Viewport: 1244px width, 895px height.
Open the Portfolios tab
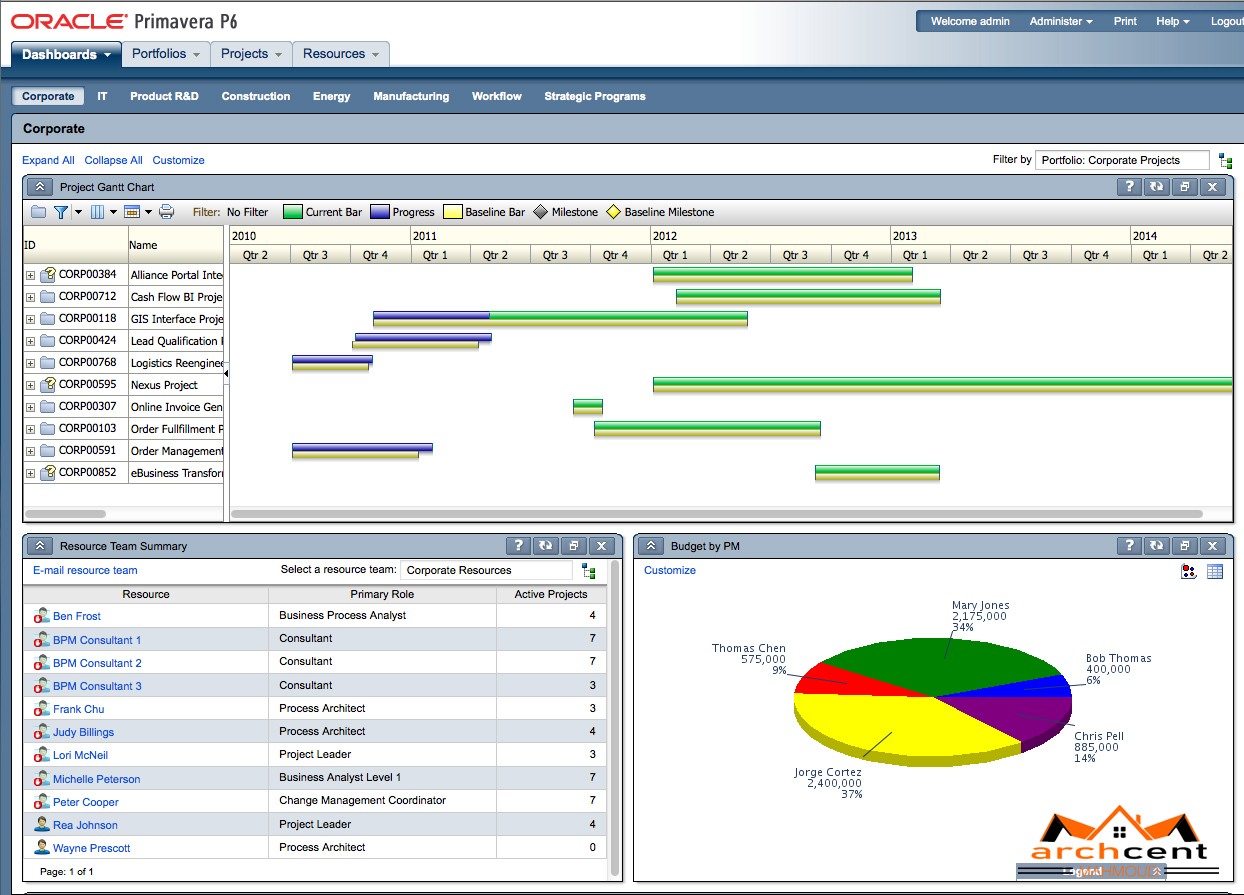(166, 54)
